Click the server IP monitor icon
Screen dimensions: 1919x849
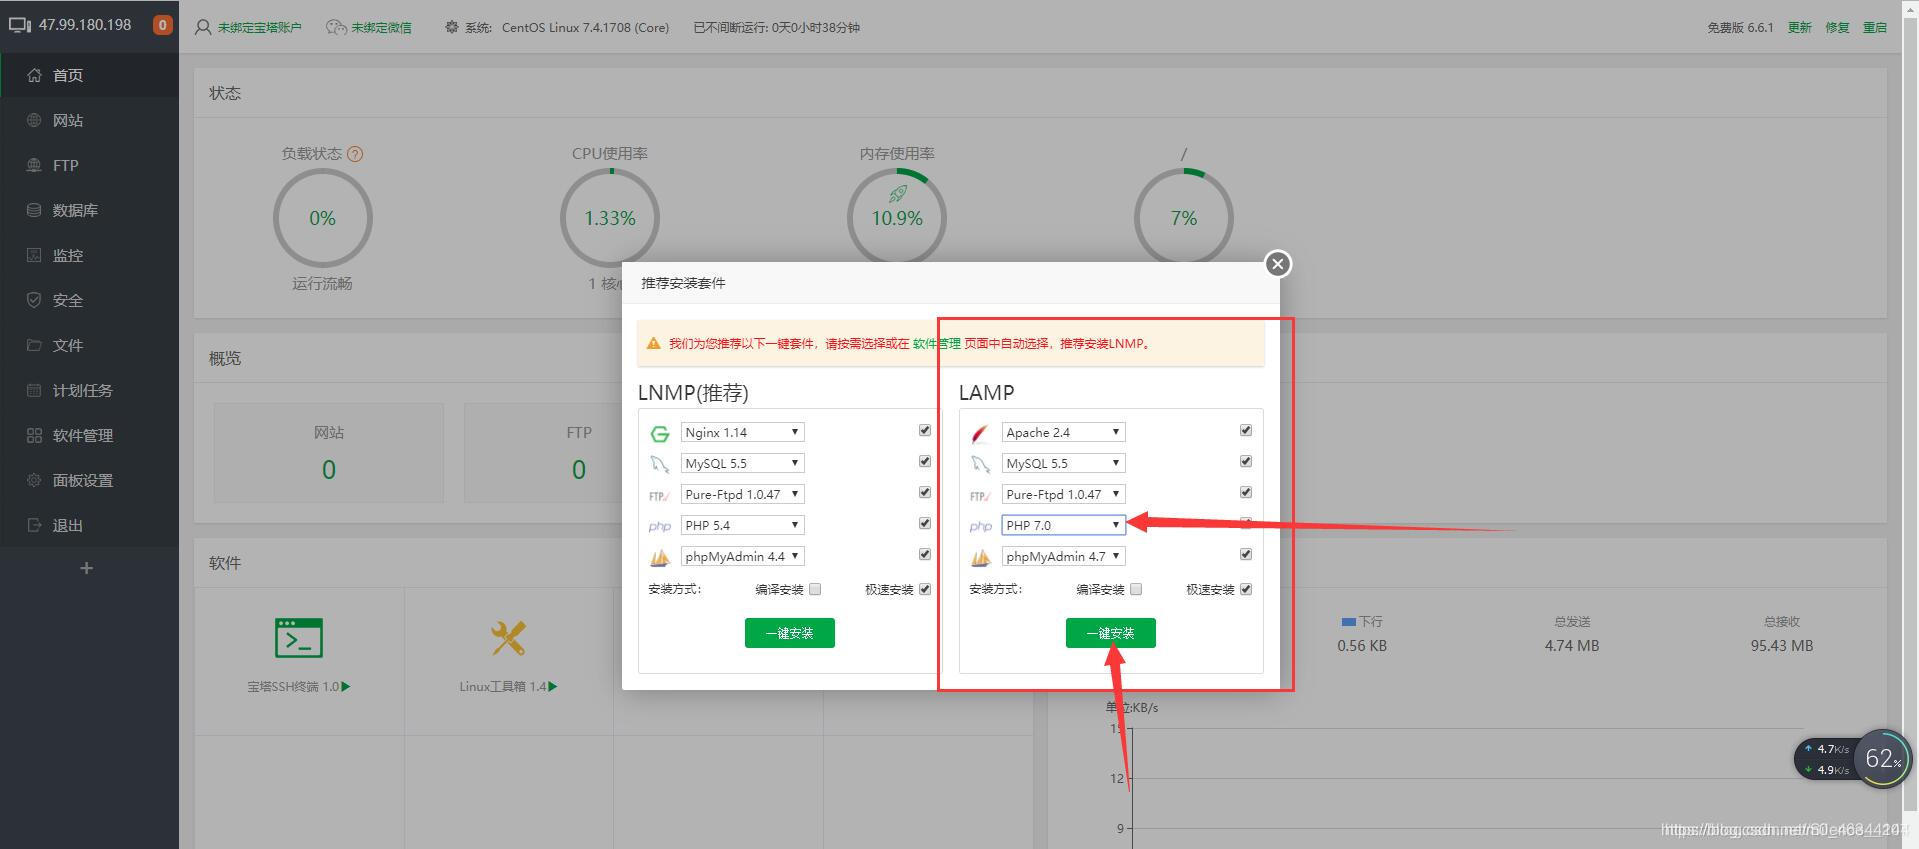tap(20, 25)
